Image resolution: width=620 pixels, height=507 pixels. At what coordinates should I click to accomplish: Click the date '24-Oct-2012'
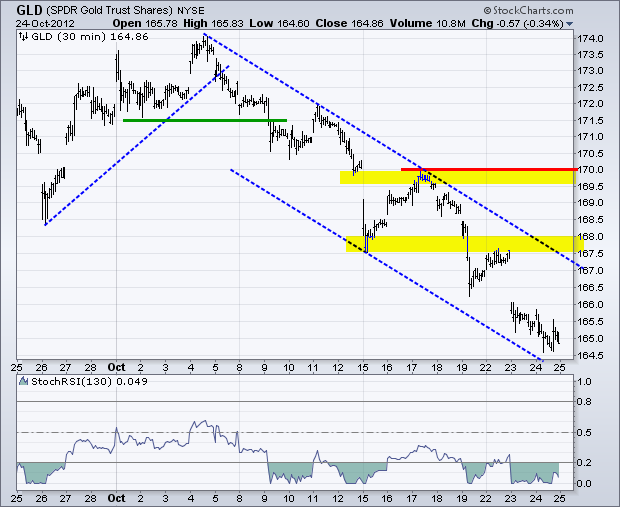point(45,23)
